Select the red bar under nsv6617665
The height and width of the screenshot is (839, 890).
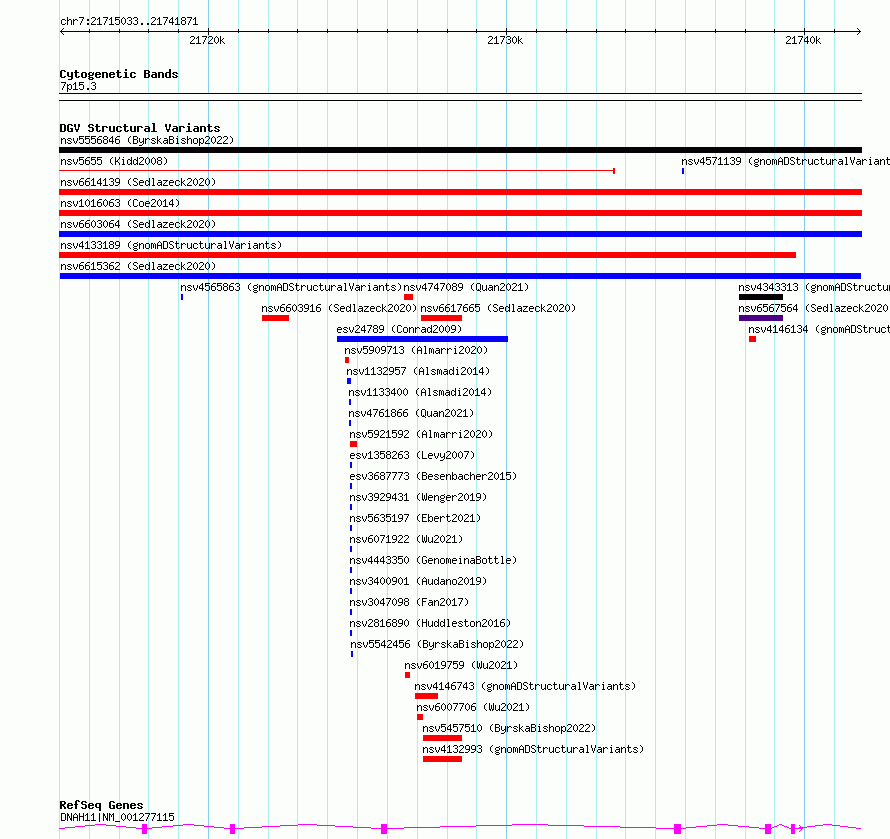pos(441,318)
